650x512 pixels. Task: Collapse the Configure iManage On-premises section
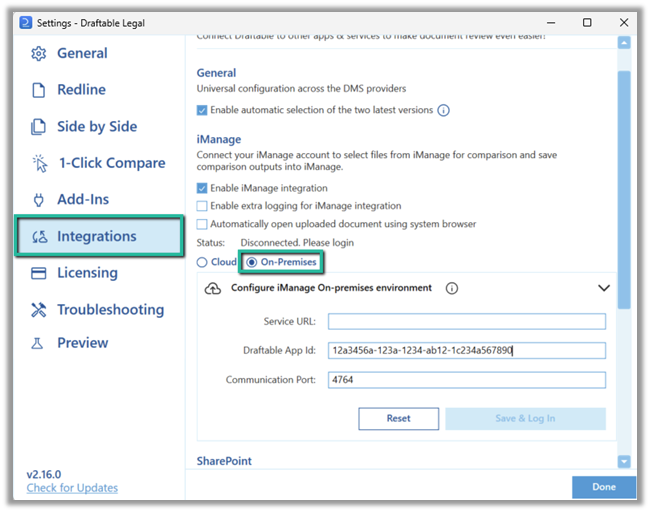point(604,288)
